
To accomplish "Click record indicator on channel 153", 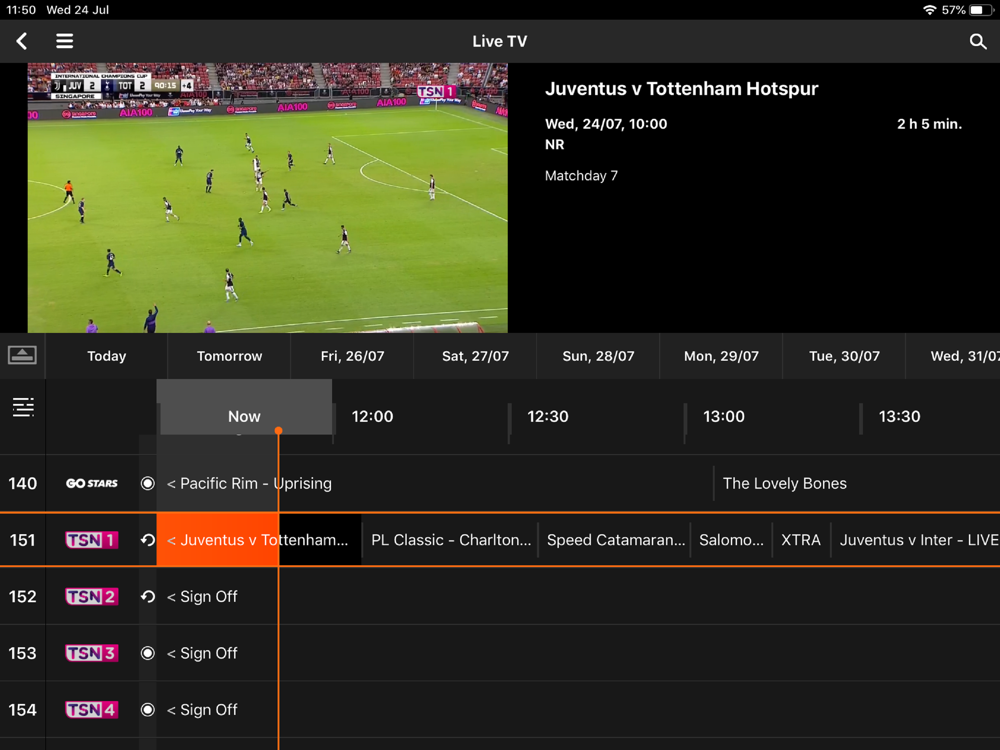I will click(147, 653).
